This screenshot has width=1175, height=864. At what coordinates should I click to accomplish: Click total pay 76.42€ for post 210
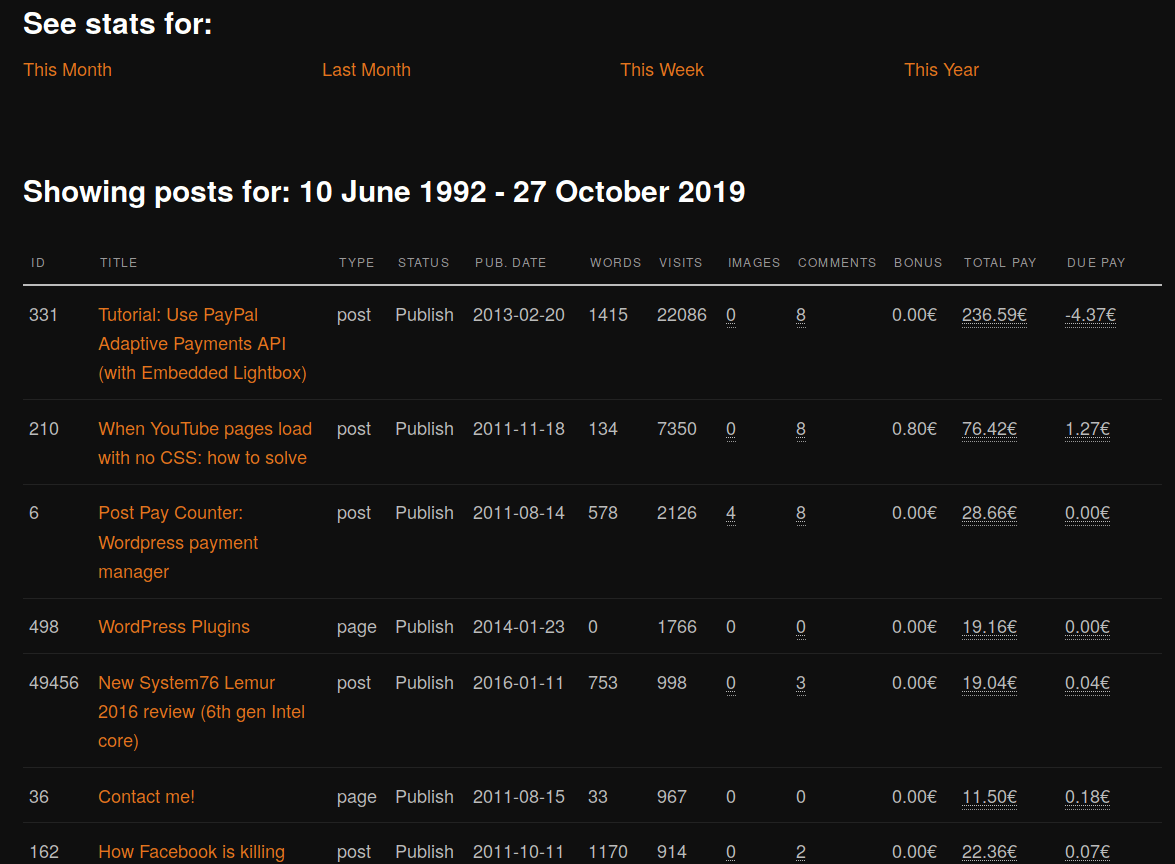[x=989, y=429]
